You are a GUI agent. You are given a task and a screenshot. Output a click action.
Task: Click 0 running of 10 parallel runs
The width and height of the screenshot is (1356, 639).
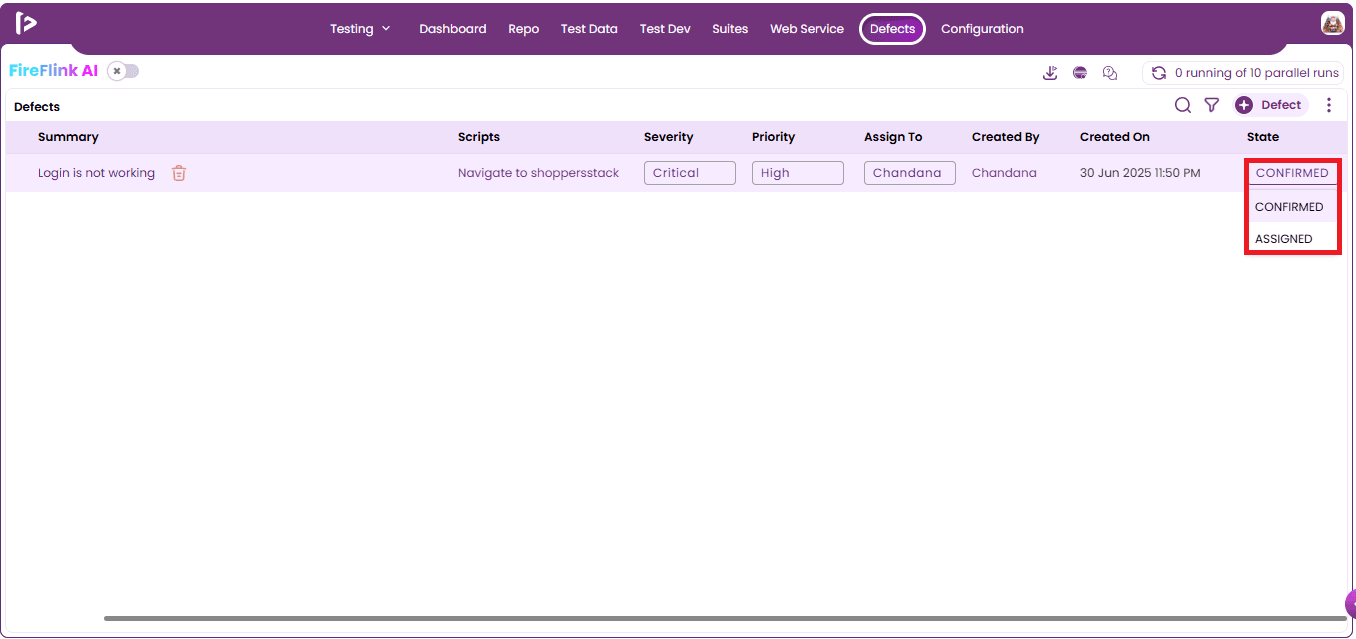[x=1257, y=73]
